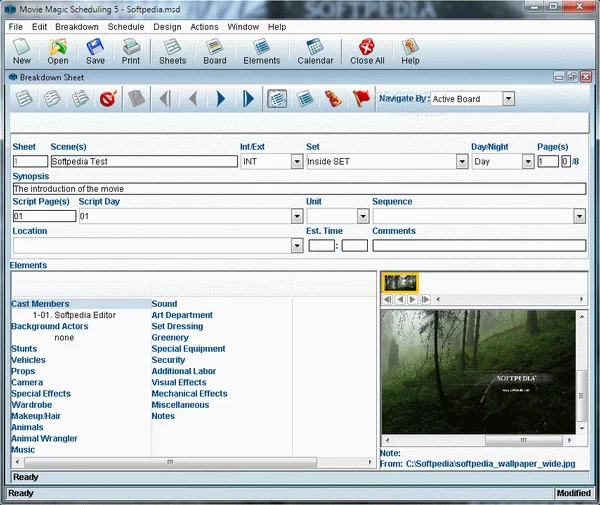Click the Est. Time hours field

tap(321, 245)
